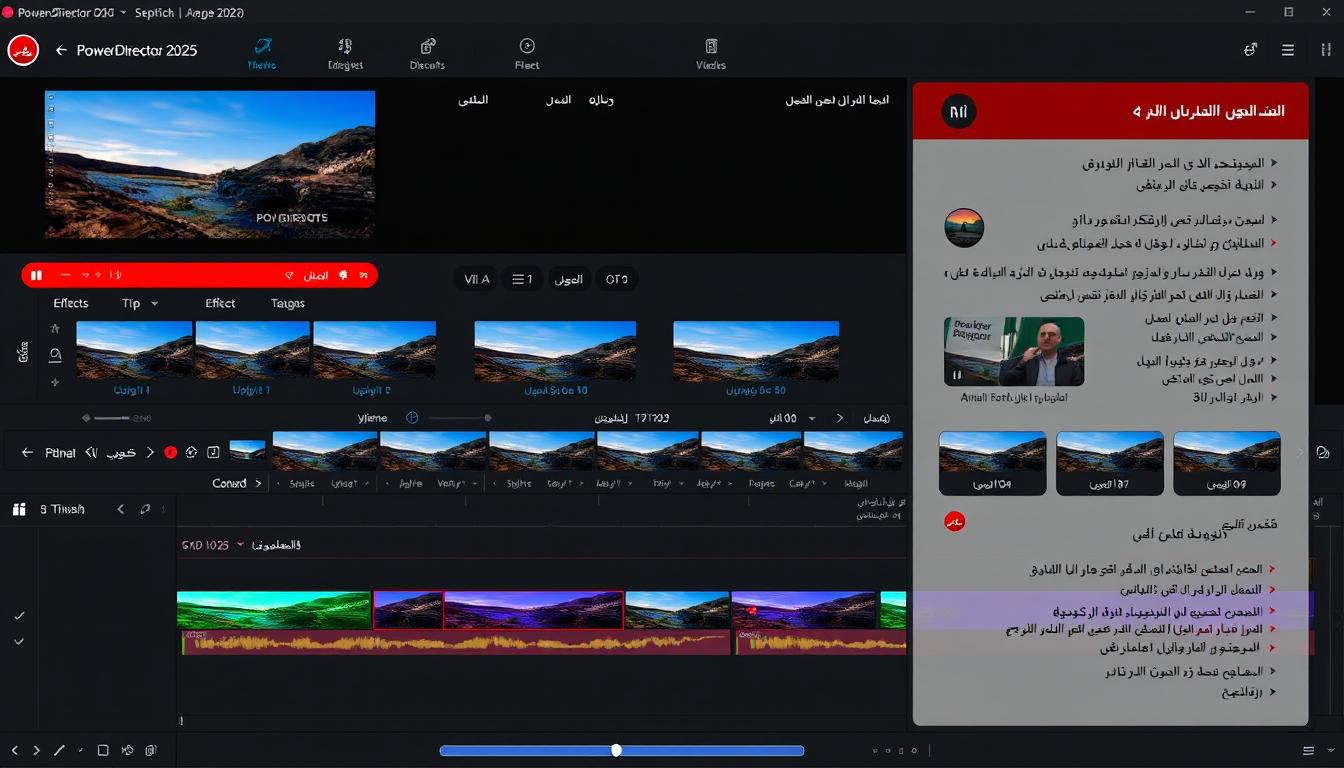Click the sunset avatar image in the side panel
The width and height of the screenshot is (1344, 768).
coord(964,228)
